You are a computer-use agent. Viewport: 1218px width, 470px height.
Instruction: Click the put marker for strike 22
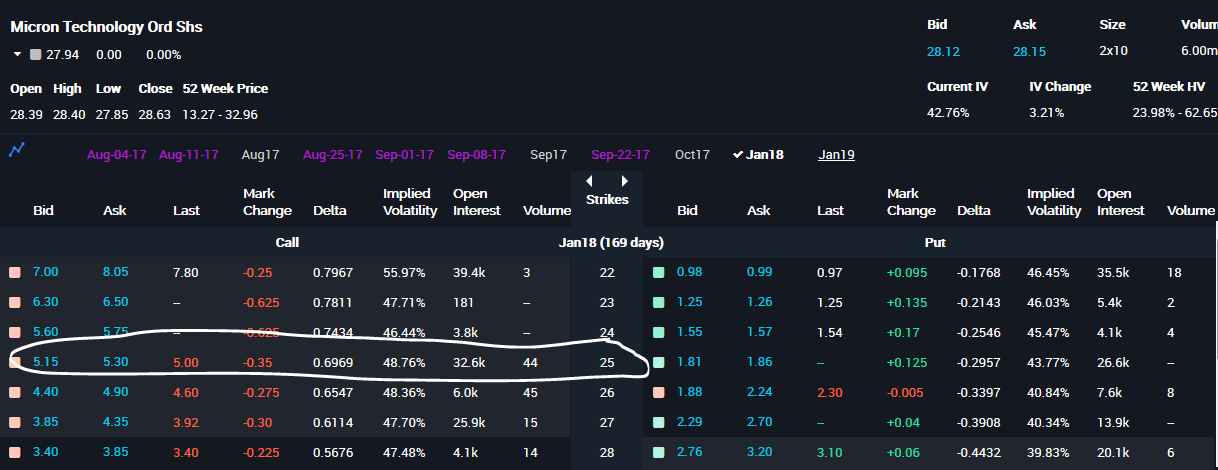[658, 272]
